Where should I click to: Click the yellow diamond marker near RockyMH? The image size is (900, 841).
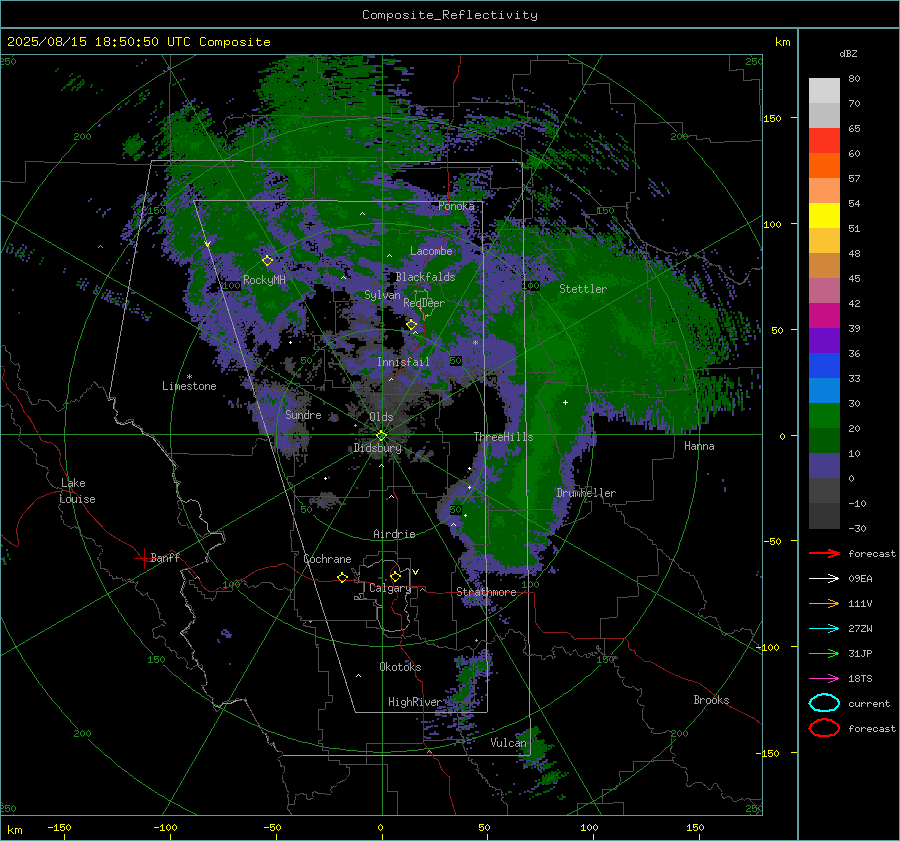267,261
